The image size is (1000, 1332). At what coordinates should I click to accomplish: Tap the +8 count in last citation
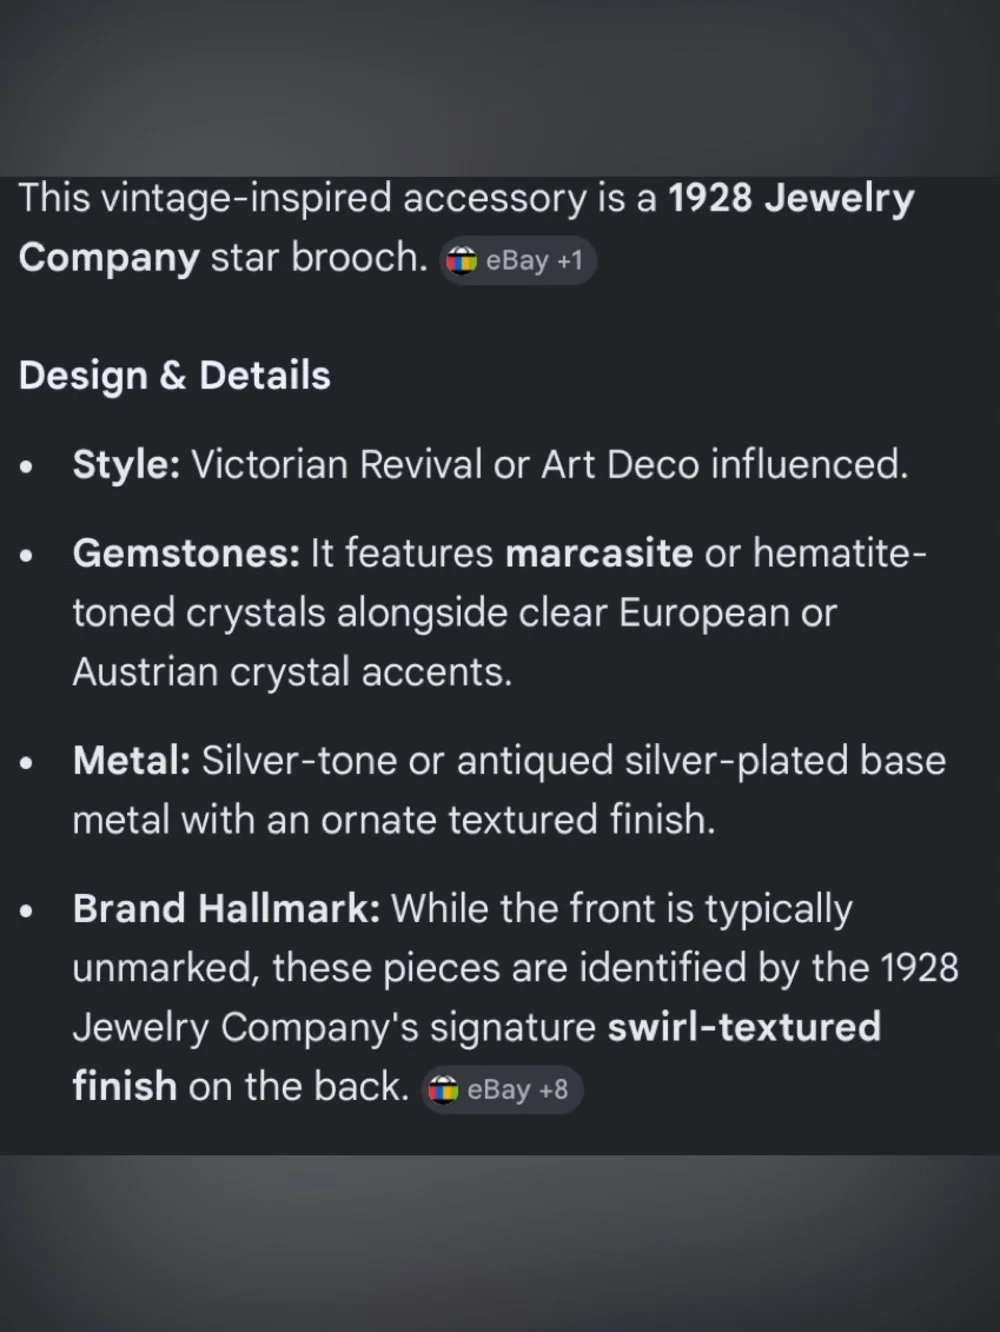pos(553,1089)
